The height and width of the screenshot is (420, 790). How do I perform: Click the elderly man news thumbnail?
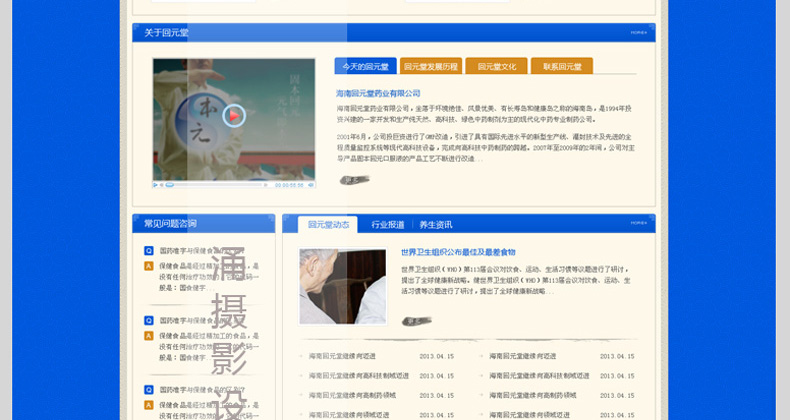click(x=342, y=286)
